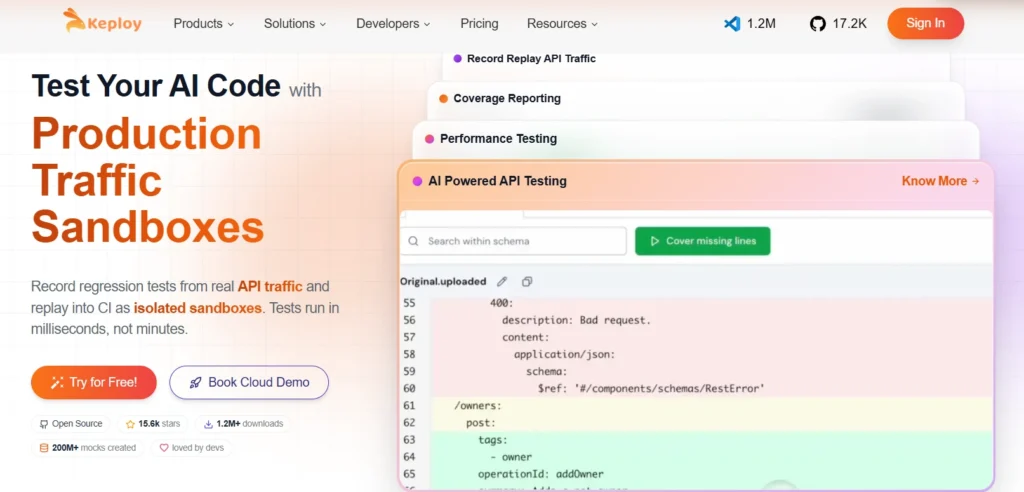
Task: Select the Coverage Reporting card
Action: point(696,101)
